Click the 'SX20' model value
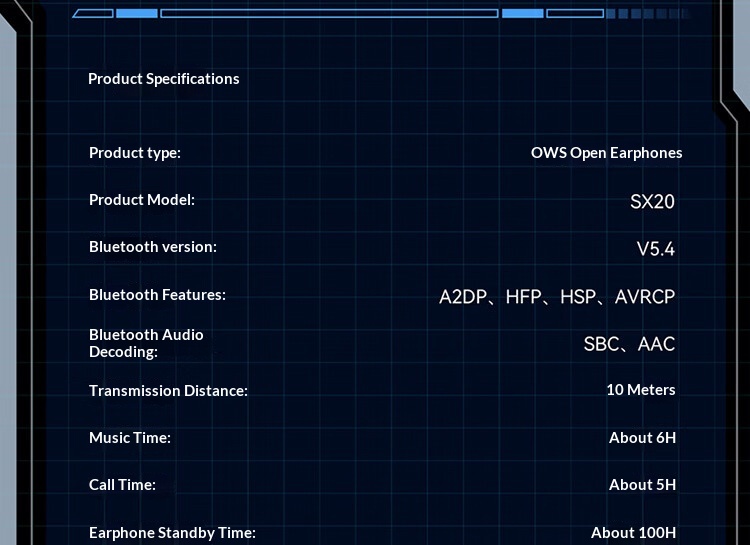The height and width of the screenshot is (545, 750). click(652, 201)
